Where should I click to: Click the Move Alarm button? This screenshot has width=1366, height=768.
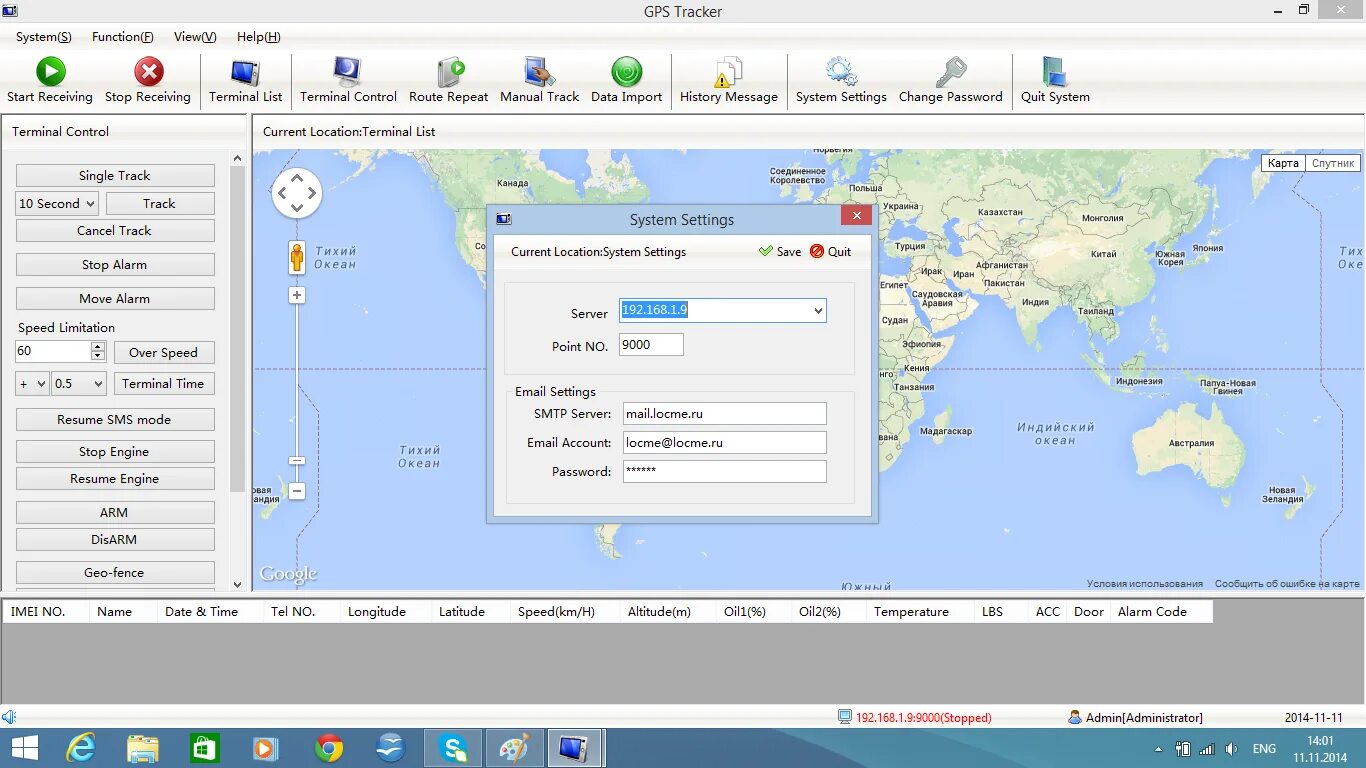(x=115, y=298)
